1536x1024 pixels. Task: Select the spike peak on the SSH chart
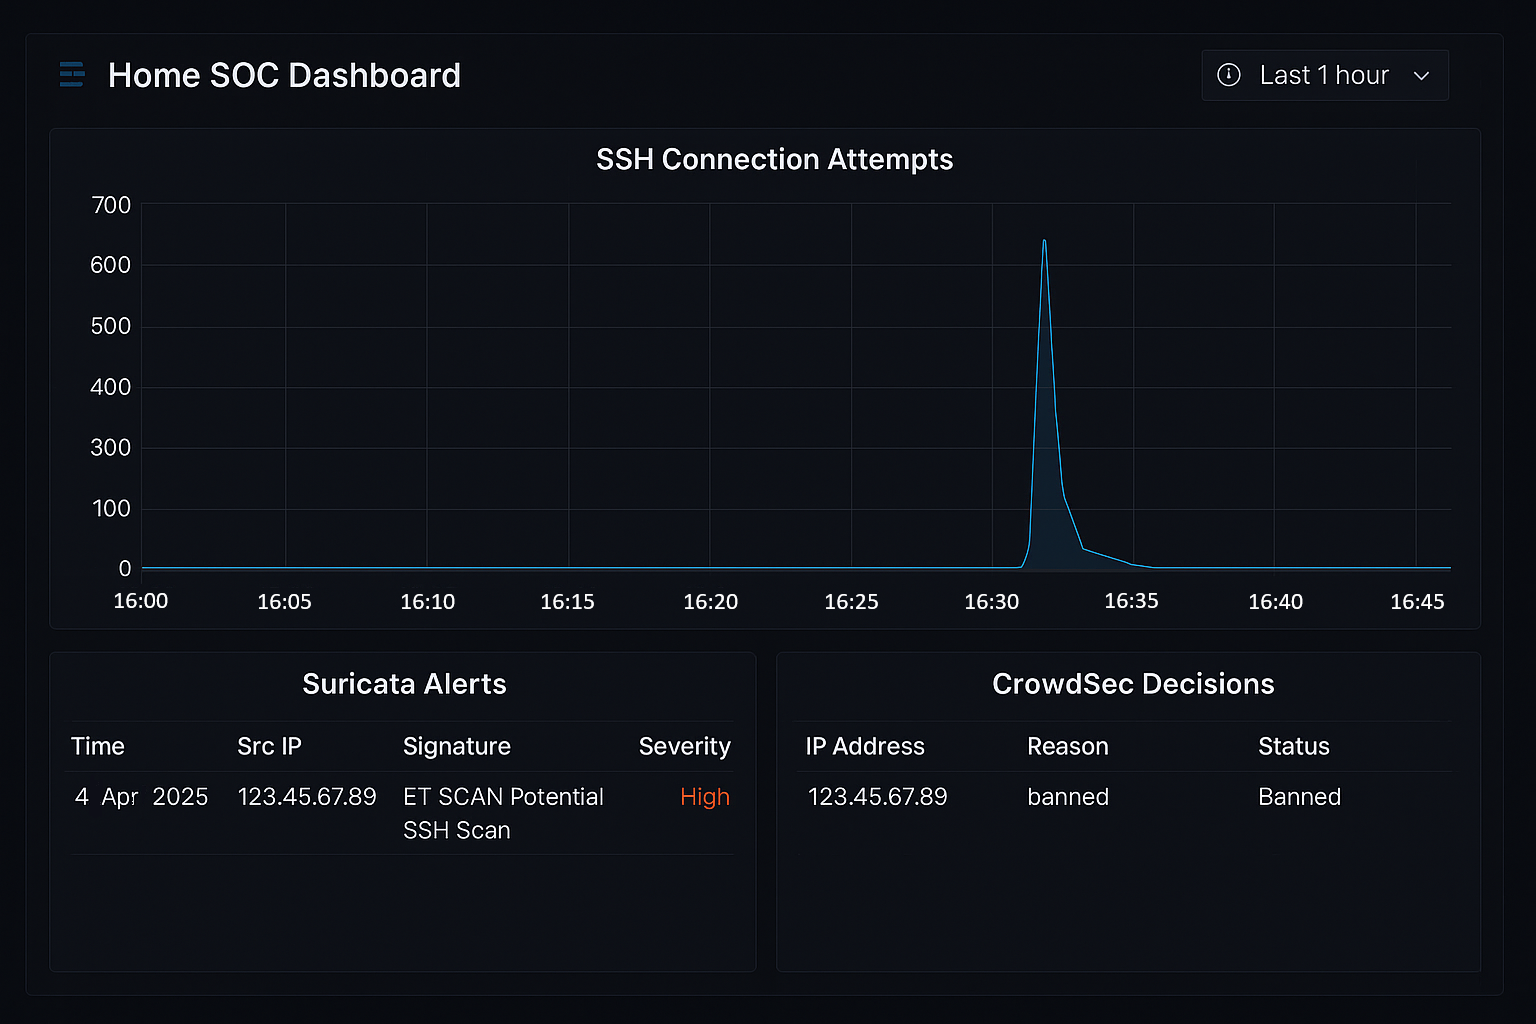pos(1044,241)
